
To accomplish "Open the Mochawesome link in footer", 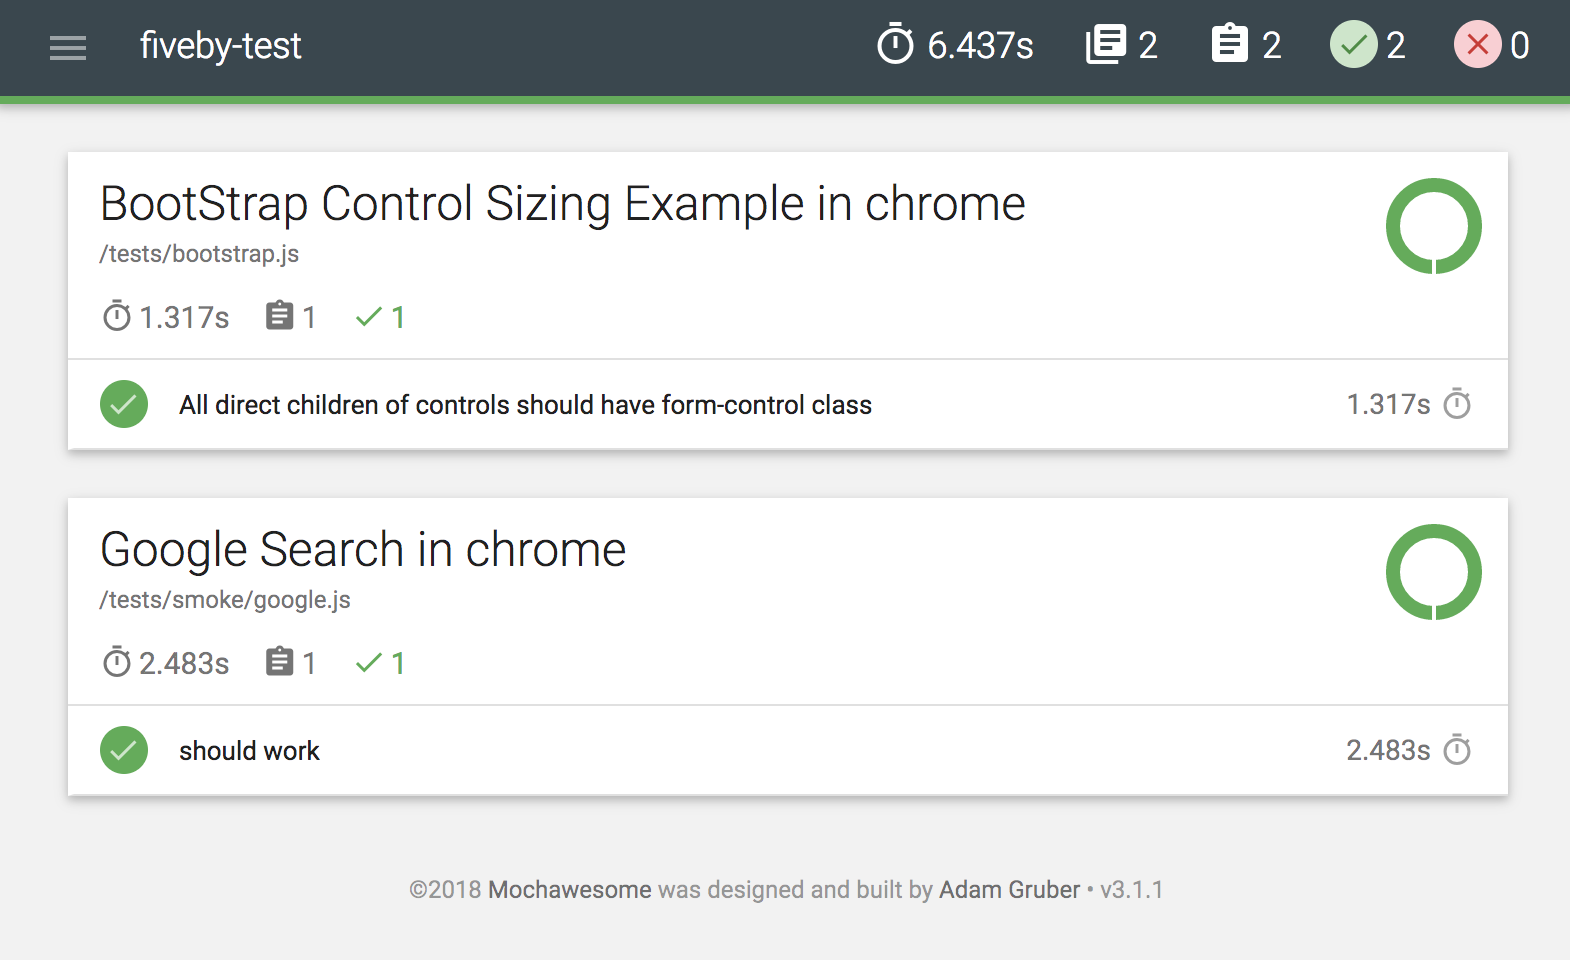I will pyautogui.click(x=569, y=890).
